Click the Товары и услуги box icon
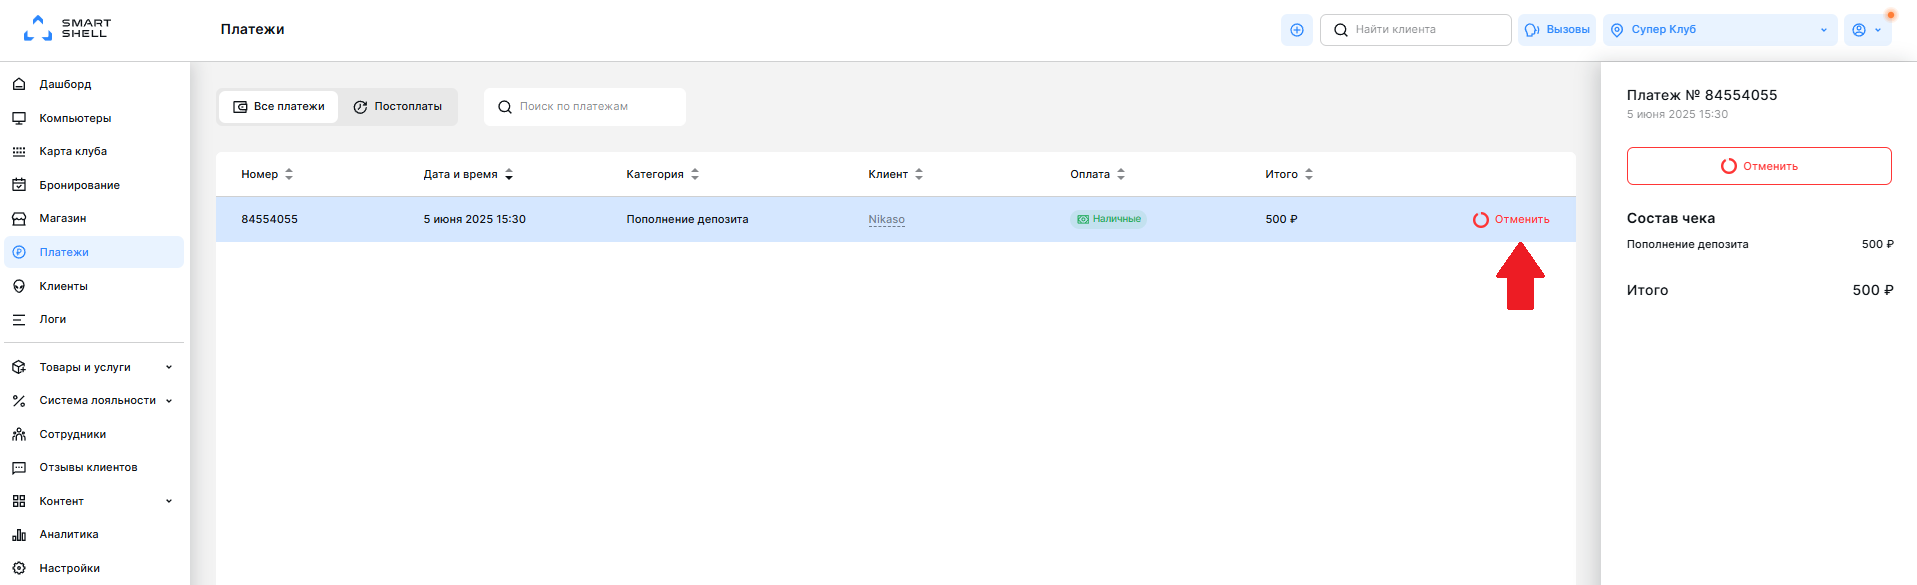Image resolution: width=1917 pixels, height=585 pixels. (19, 367)
